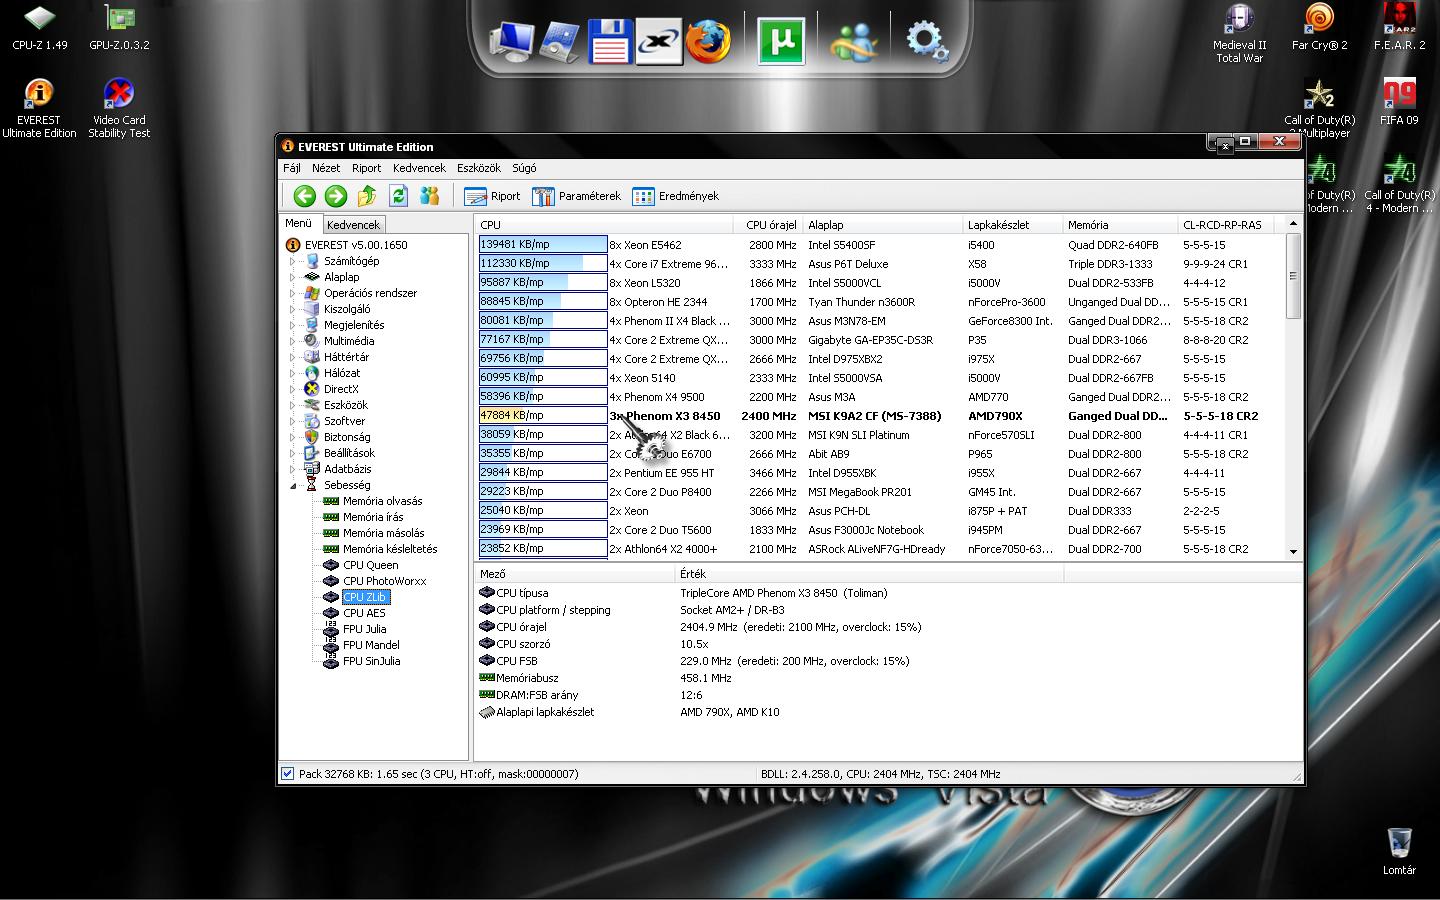Open the Nézet menu
Image resolution: width=1440 pixels, height=900 pixels.
pyautogui.click(x=326, y=168)
